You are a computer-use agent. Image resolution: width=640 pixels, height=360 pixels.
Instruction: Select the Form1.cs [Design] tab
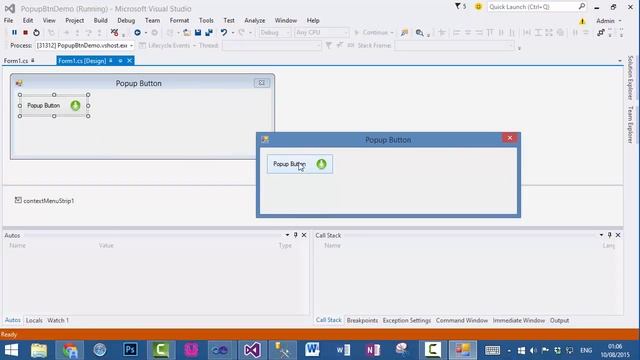pos(82,61)
